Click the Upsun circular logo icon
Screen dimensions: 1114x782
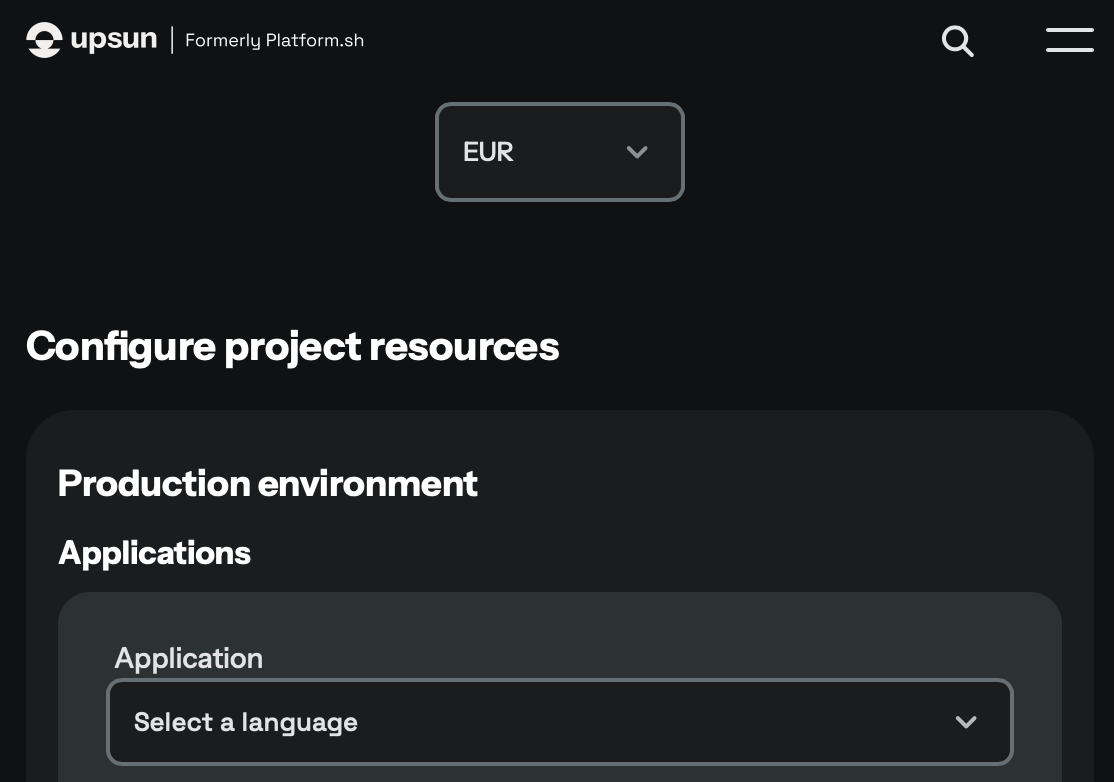pyautogui.click(x=44, y=40)
